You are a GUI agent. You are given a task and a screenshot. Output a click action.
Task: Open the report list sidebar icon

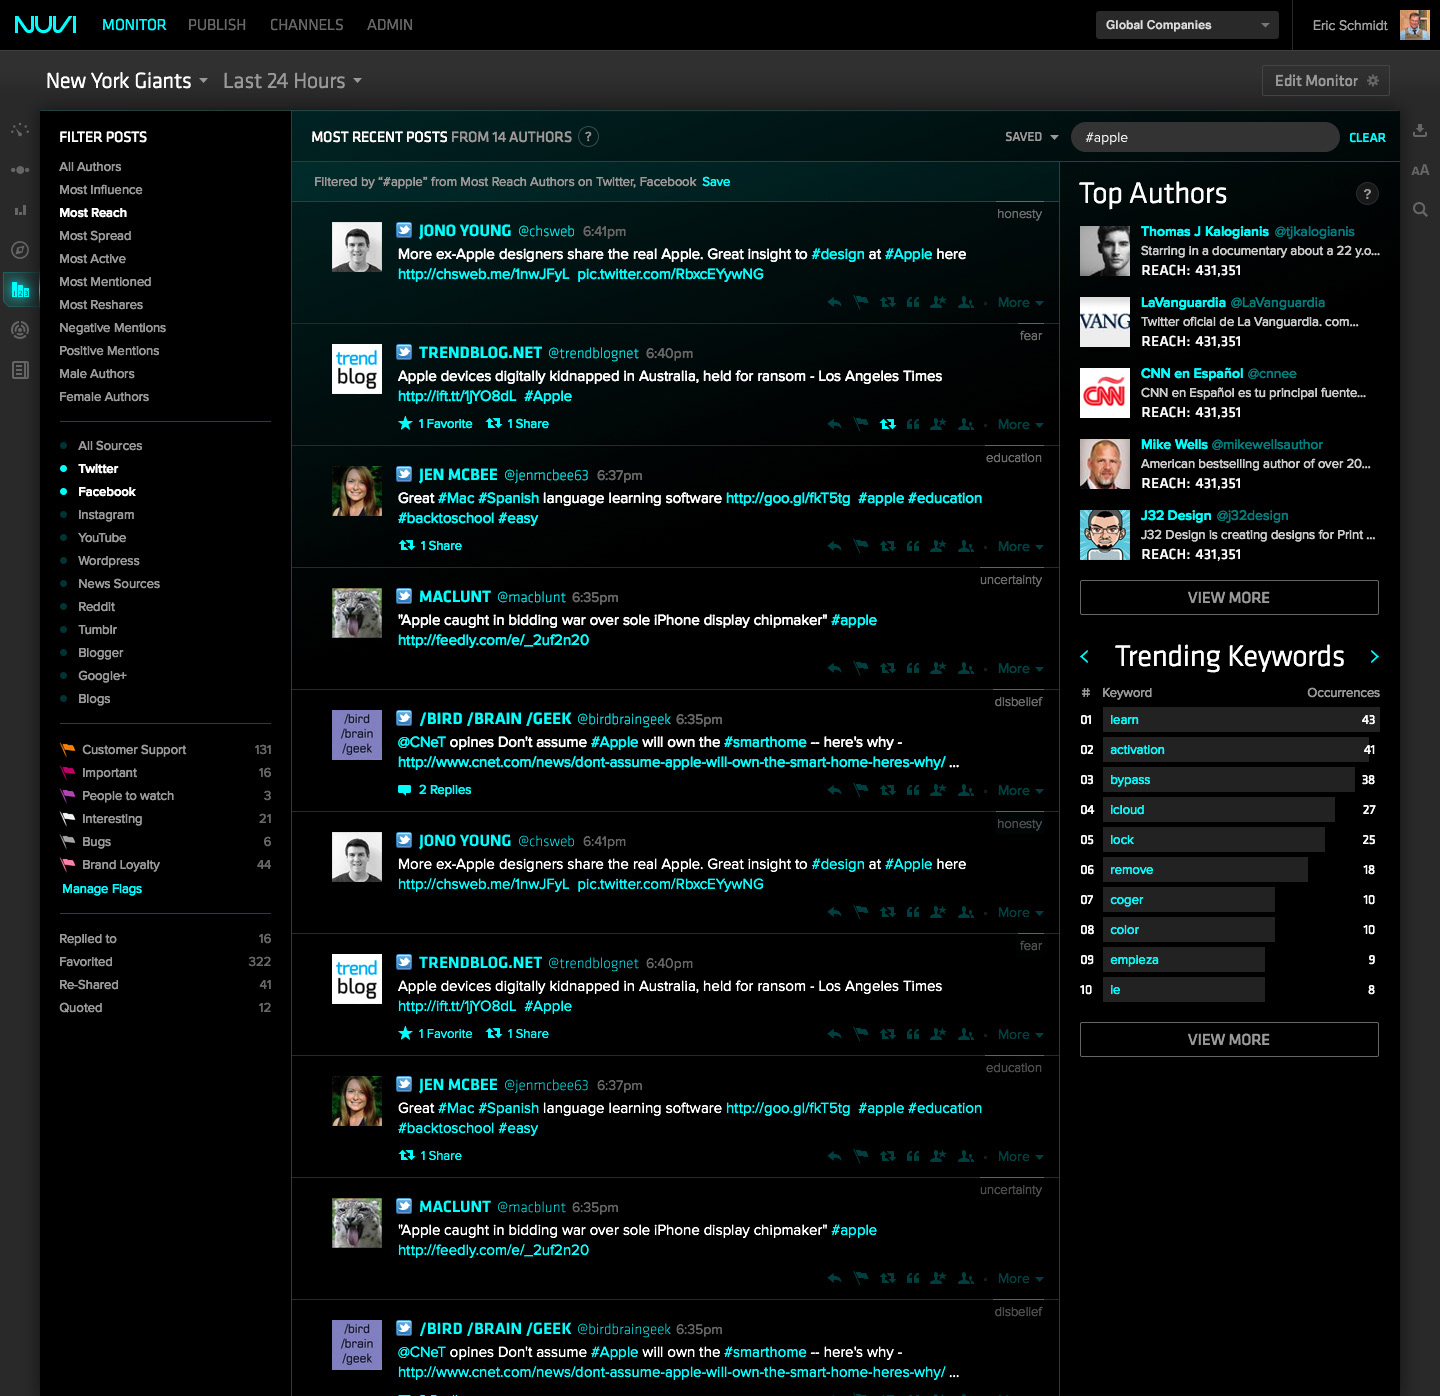(20, 370)
